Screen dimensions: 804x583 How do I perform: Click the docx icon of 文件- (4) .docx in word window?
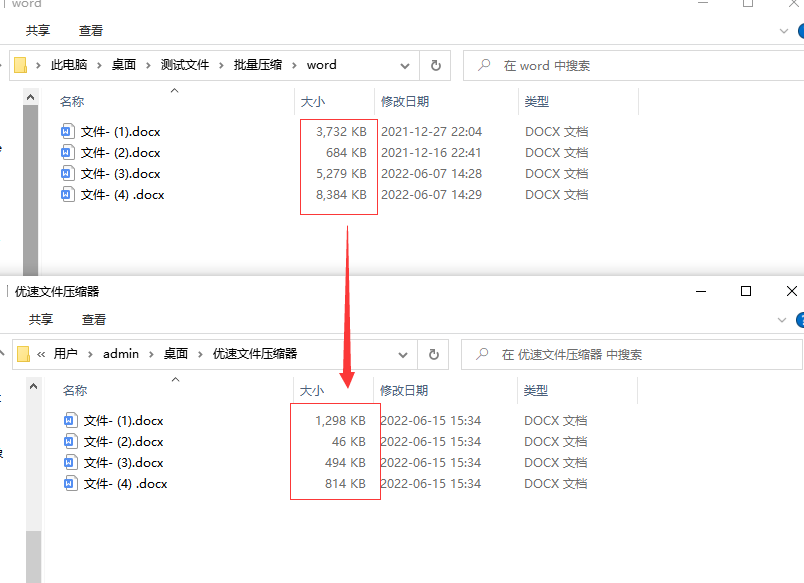[67, 195]
